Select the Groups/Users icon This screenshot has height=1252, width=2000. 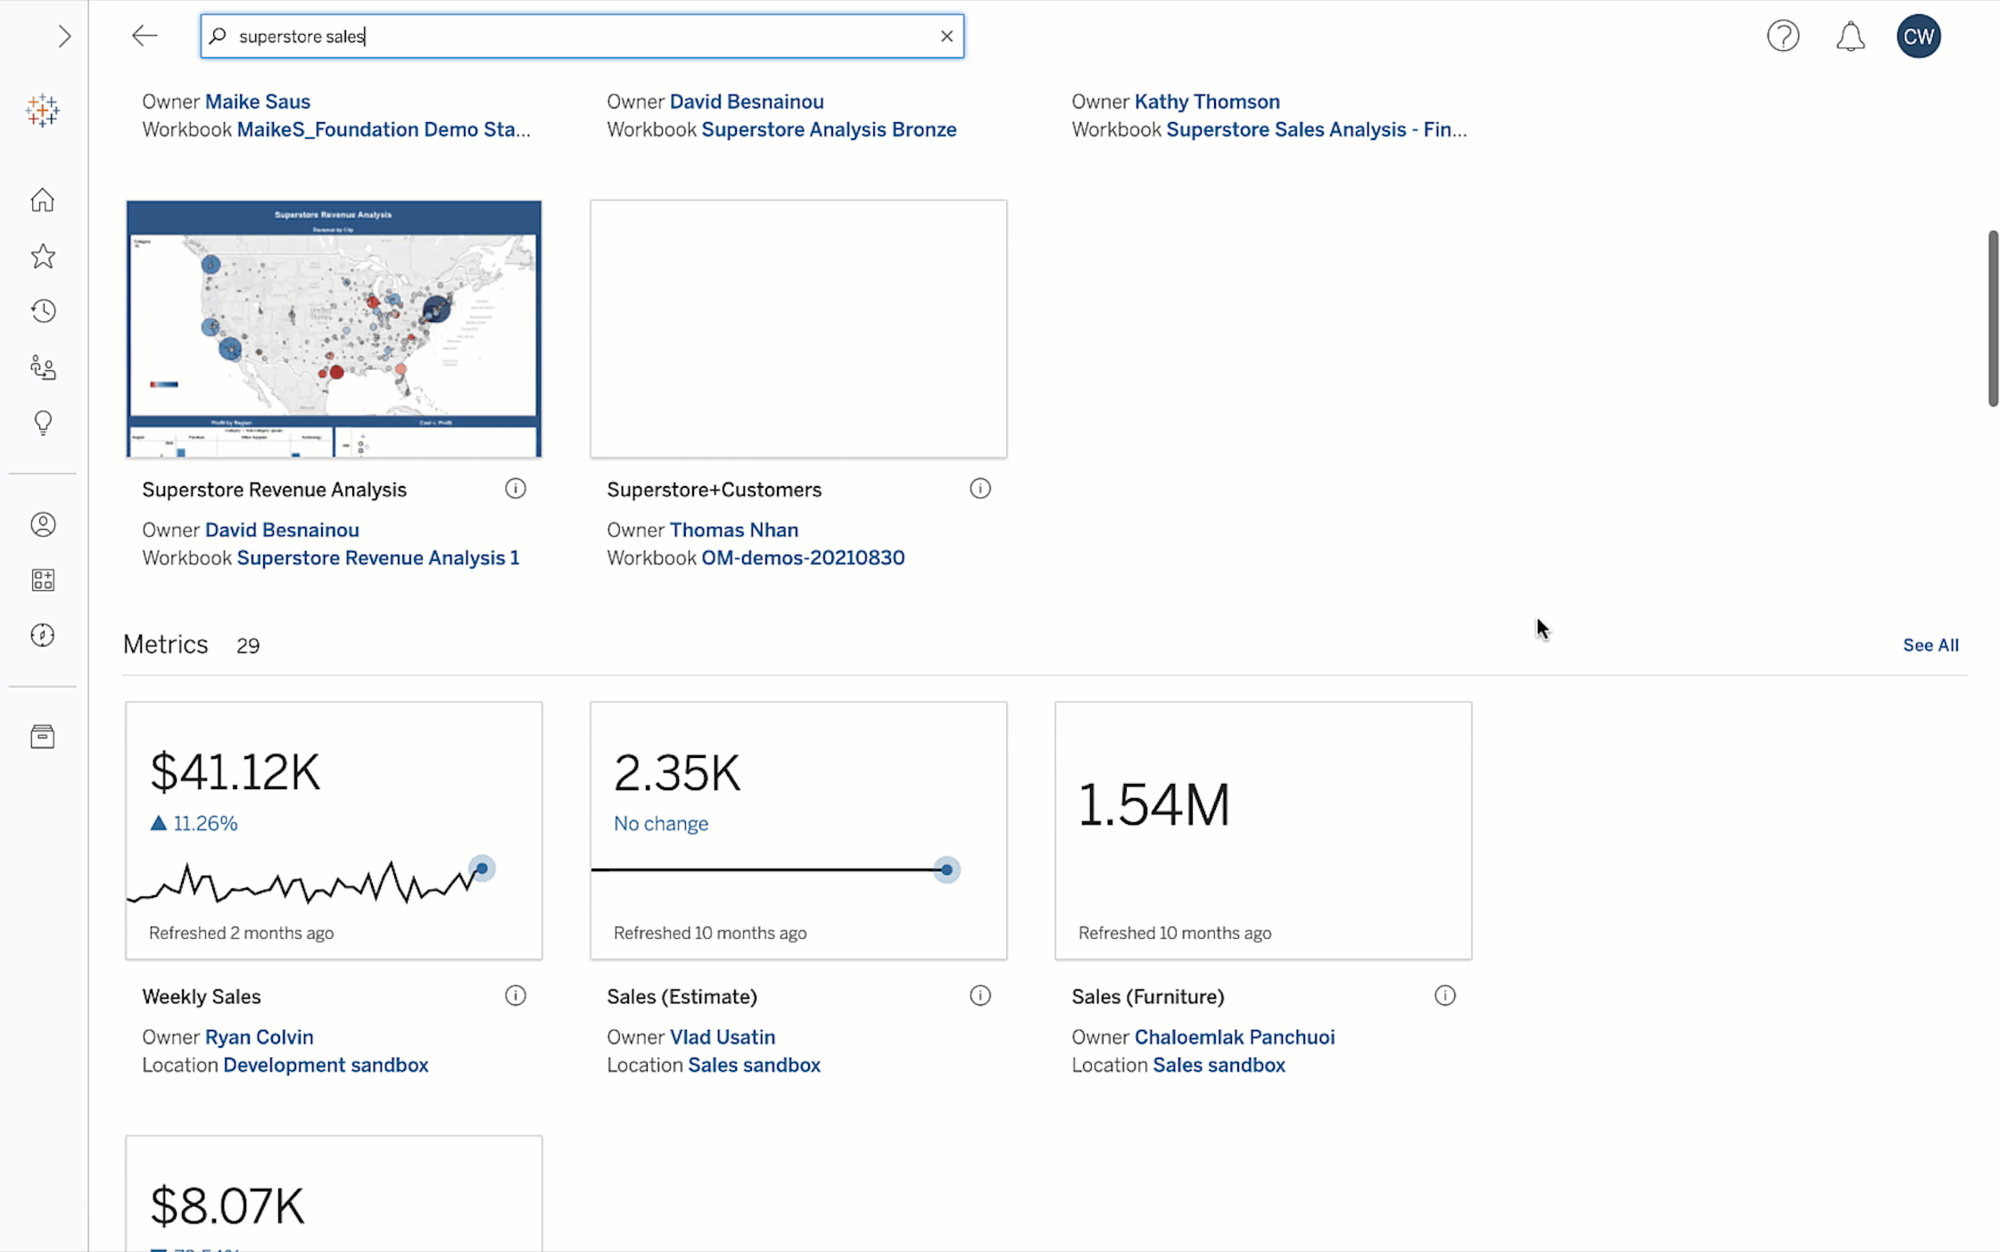42,366
